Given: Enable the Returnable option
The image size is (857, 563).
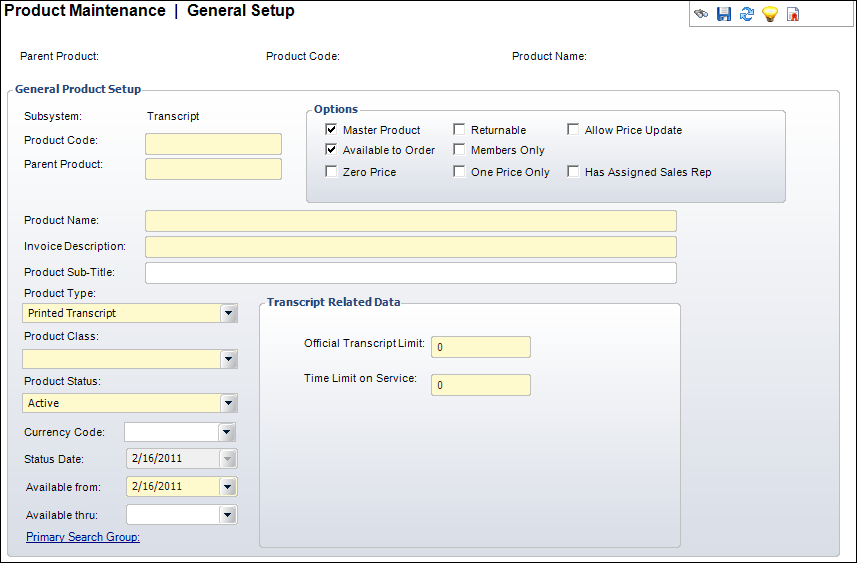Looking at the screenshot, I should (x=459, y=130).
